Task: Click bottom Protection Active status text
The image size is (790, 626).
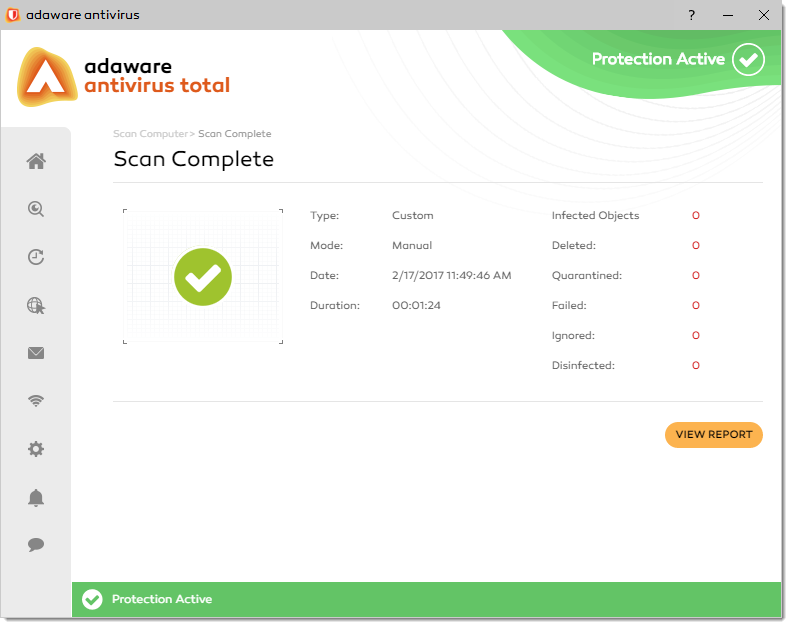Action: 162,599
